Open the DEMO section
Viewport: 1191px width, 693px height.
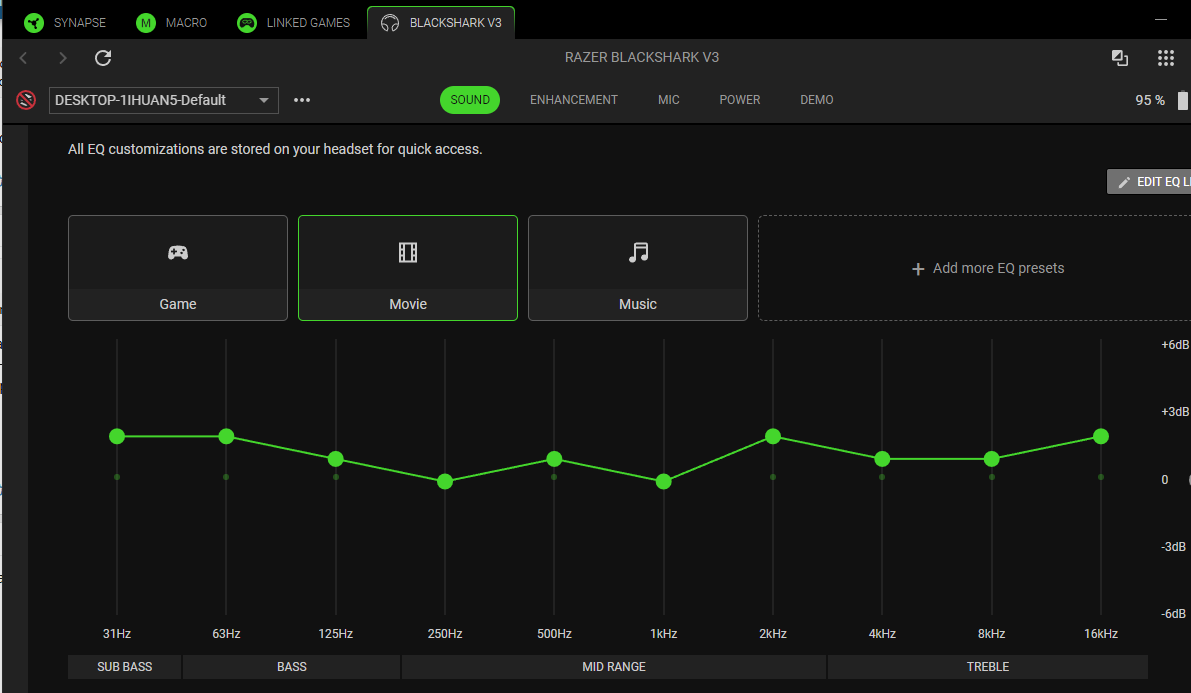[817, 100]
